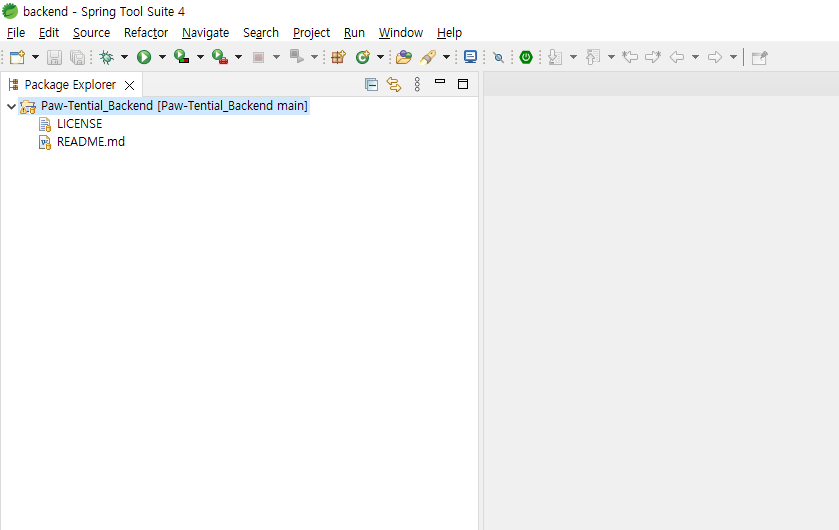
Task: Open the Search menu
Action: (x=261, y=33)
